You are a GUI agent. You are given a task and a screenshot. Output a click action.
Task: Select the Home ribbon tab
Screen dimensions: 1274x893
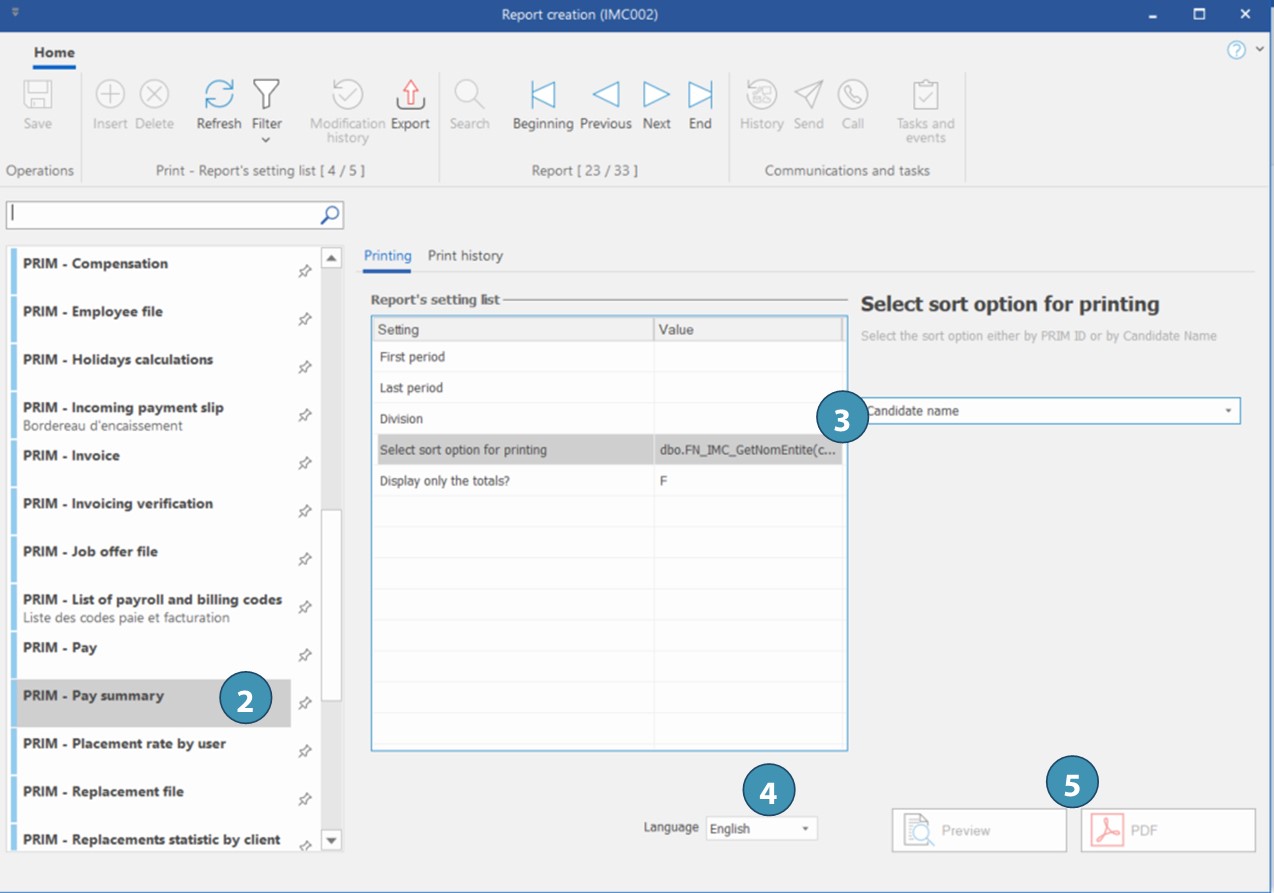tap(54, 53)
